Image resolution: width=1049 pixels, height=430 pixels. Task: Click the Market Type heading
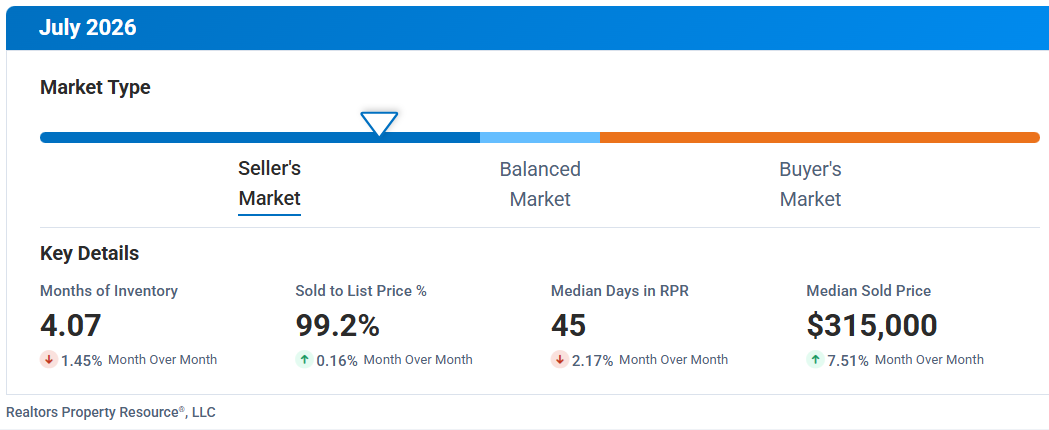95,88
